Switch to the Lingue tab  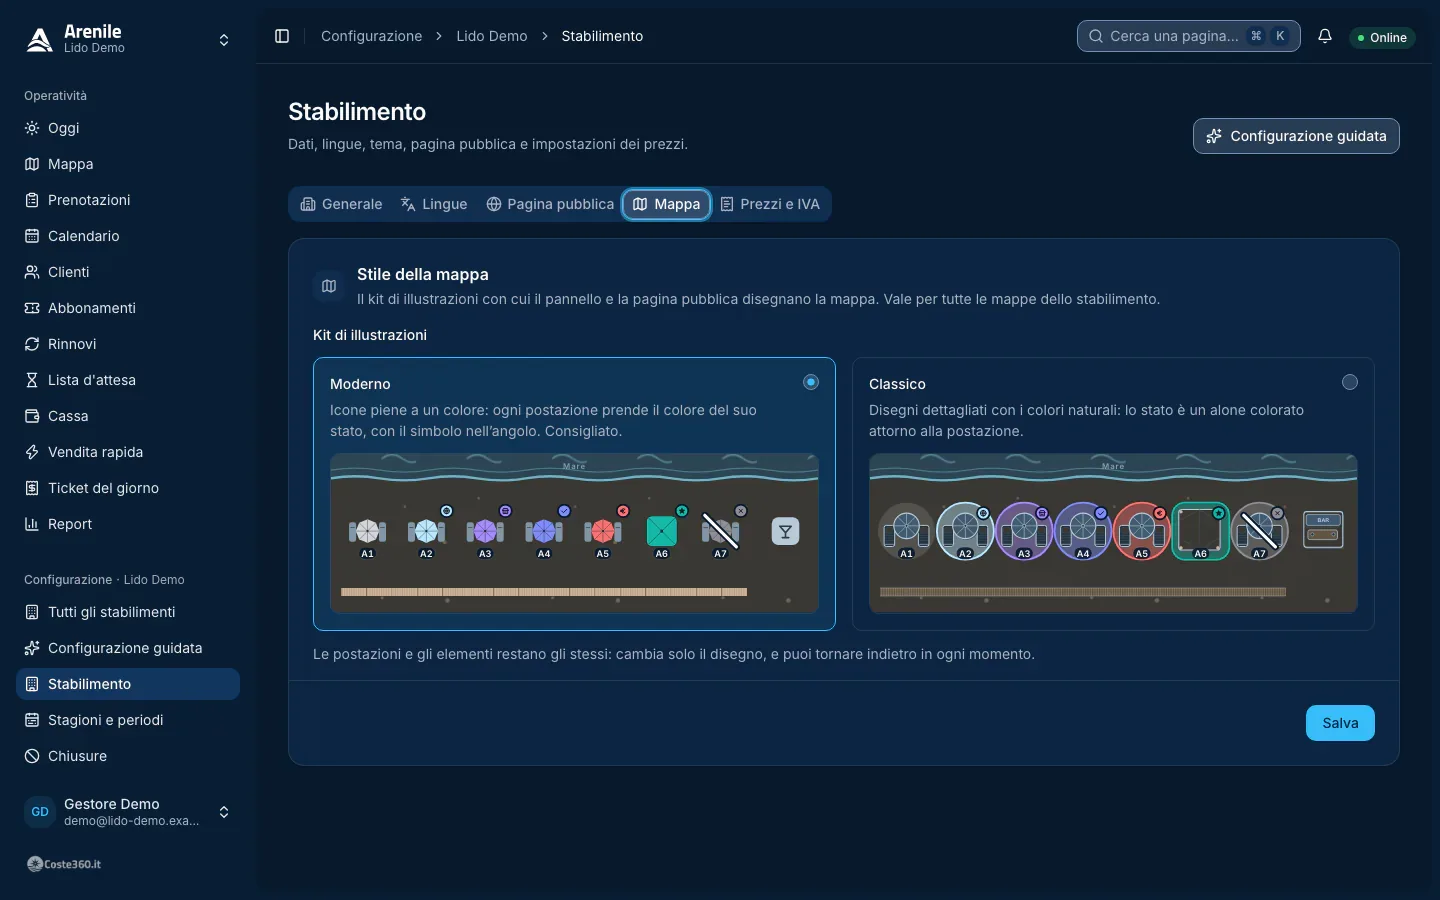click(x=434, y=204)
